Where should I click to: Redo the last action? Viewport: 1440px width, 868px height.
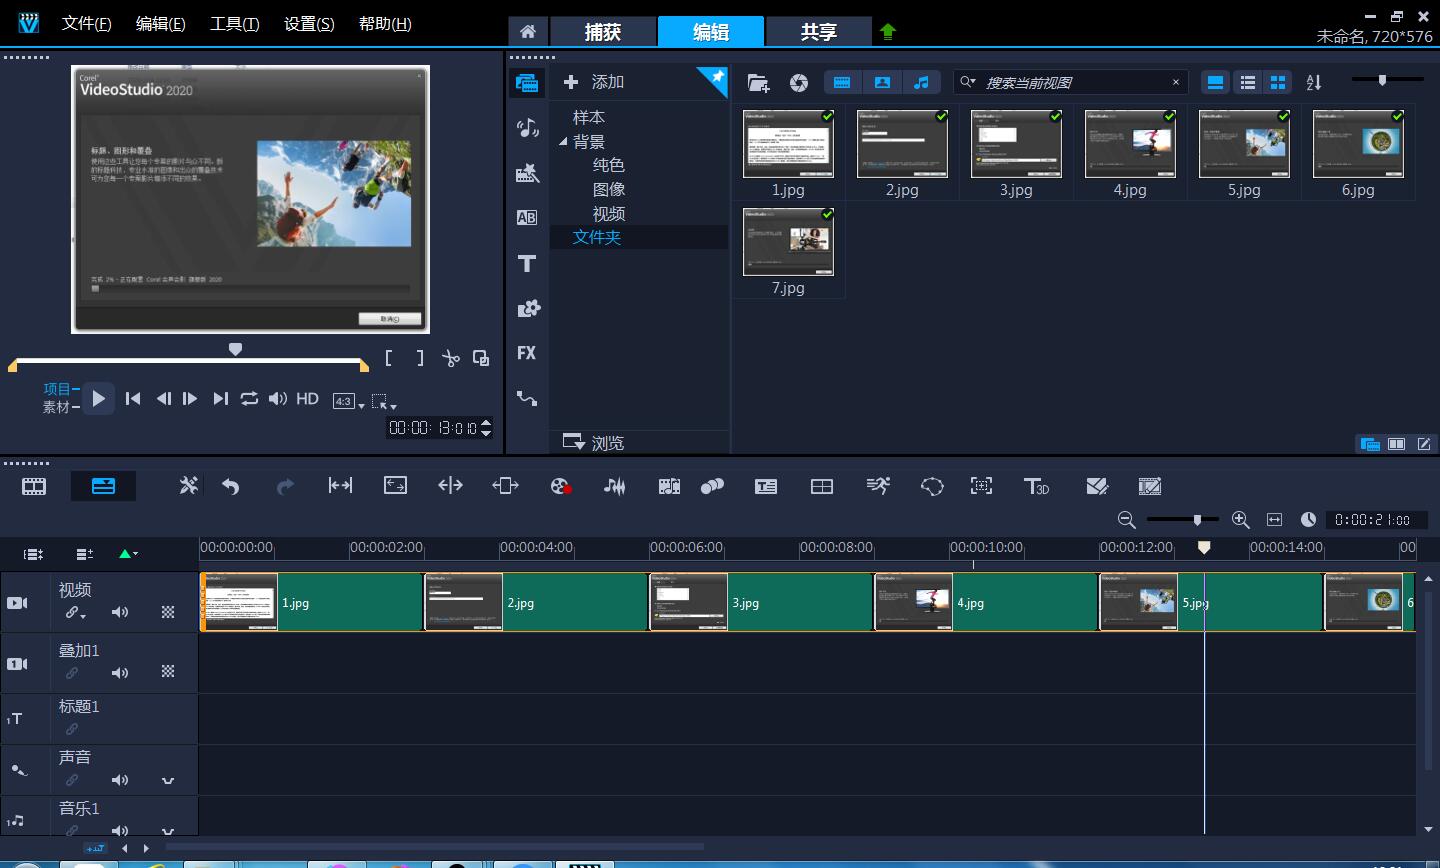tap(285, 487)
